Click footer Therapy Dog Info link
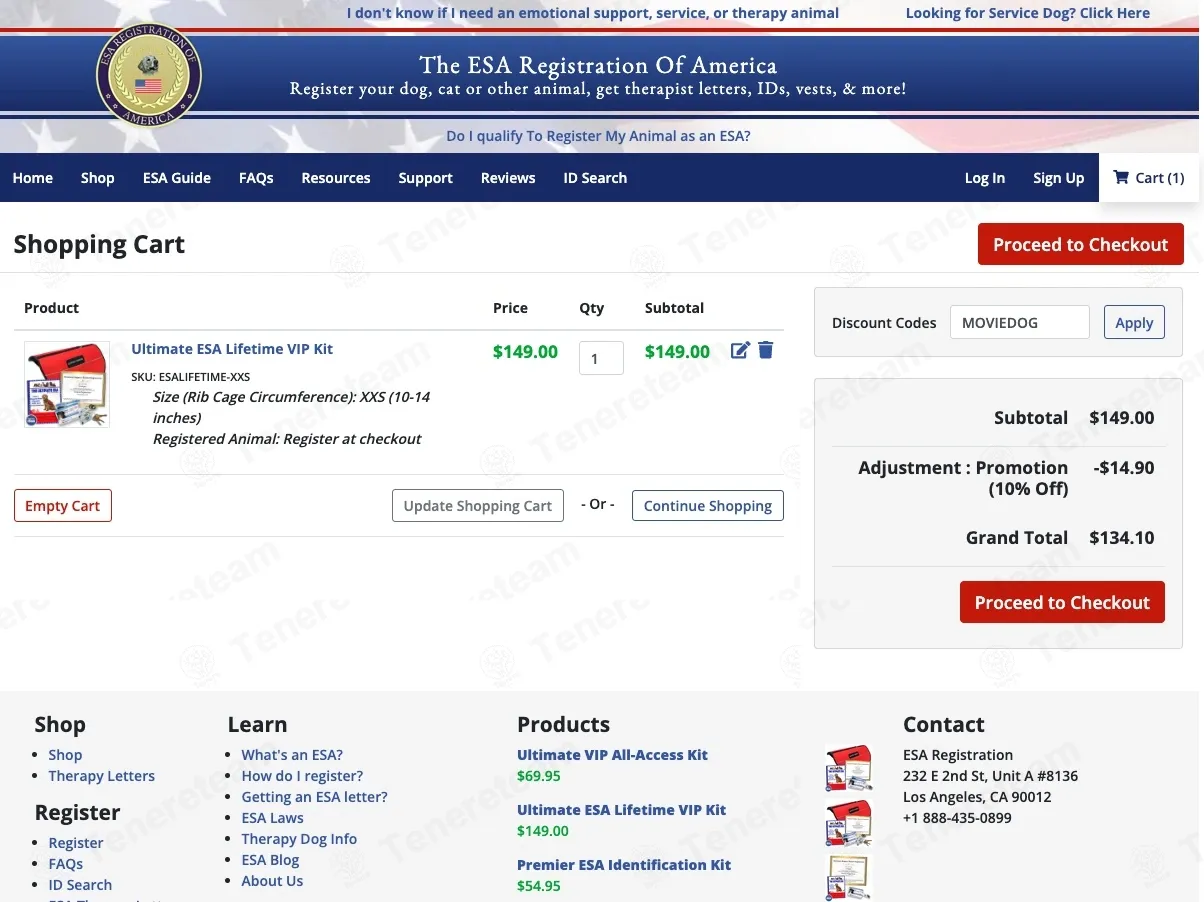Image resolution: width=1204 pixels, height=902 pixels. coord(299,839)
